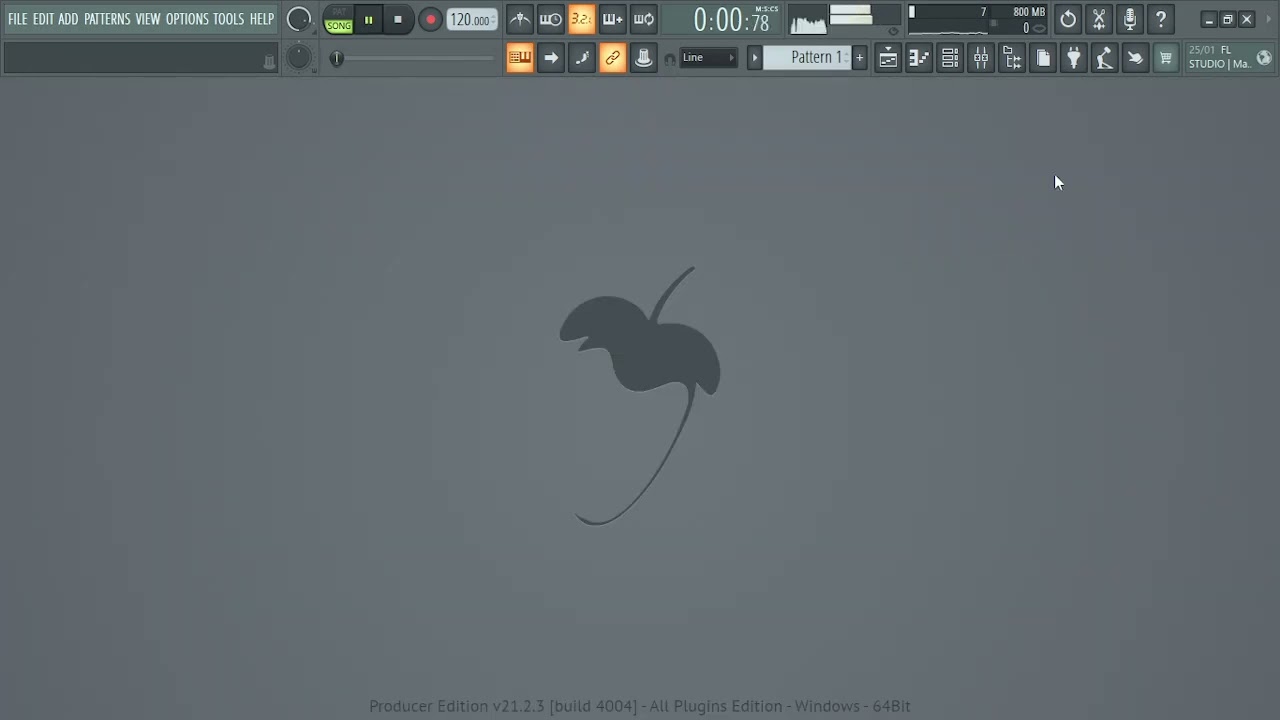
Task: Click the oscilloscope waveform display
Action: point(808,21)
